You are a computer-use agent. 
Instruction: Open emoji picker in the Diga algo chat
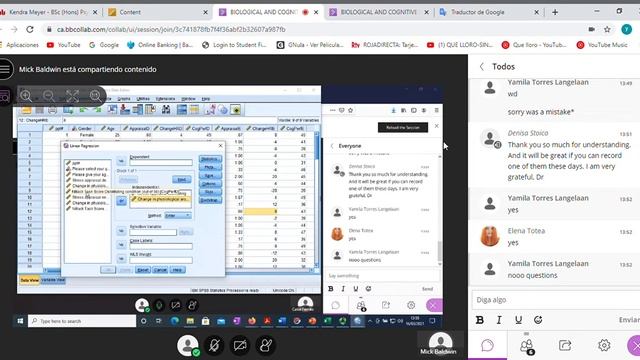tap(538, 320)
